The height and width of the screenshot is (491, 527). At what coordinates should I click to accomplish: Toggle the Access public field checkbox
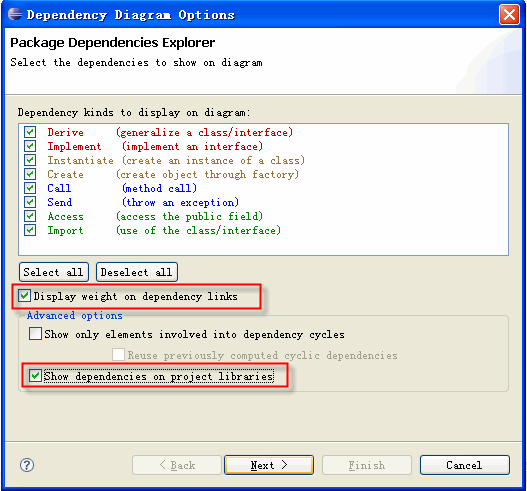(x=30, y=216)
